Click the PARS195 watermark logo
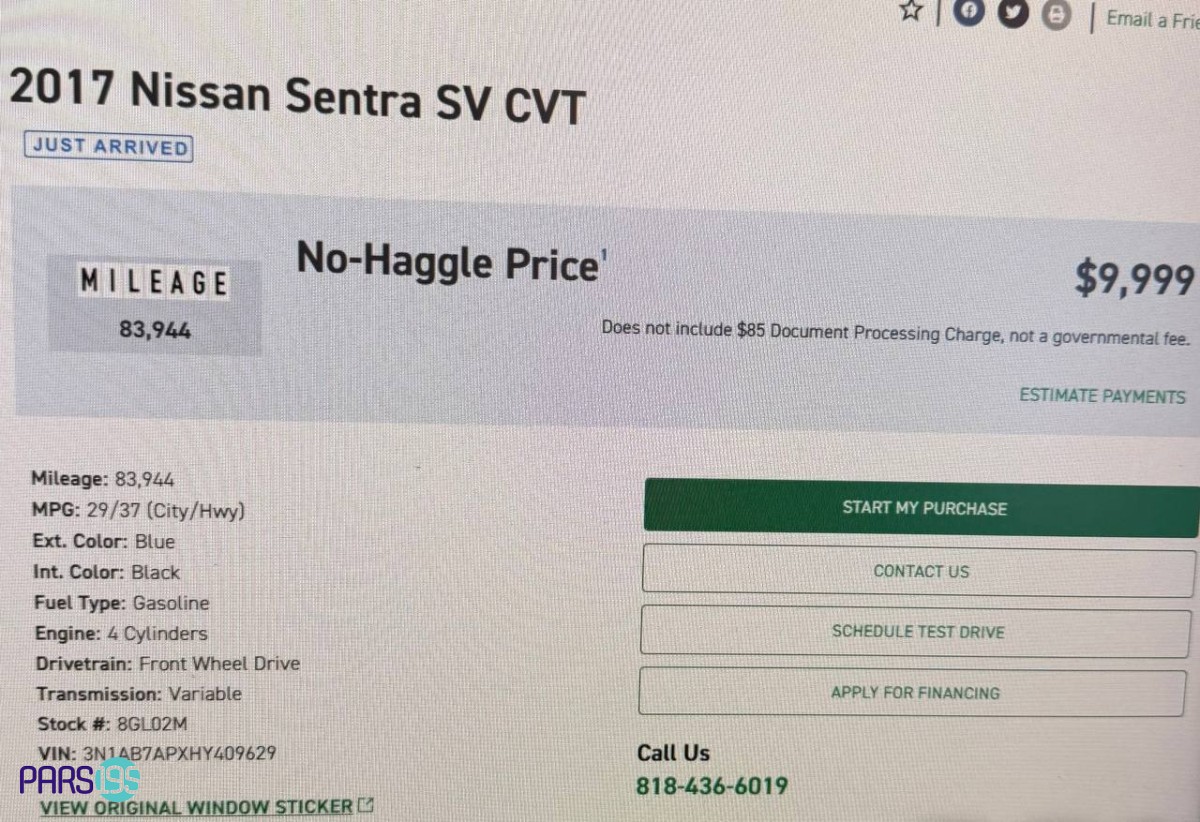Viewport: 1200px width, 822px height. point(80,777)
